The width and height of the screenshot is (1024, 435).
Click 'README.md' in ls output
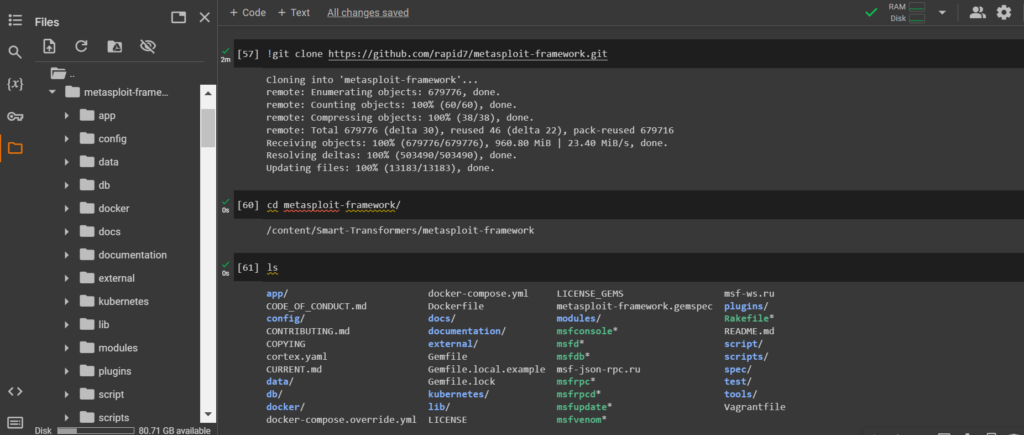coord(749,331)
